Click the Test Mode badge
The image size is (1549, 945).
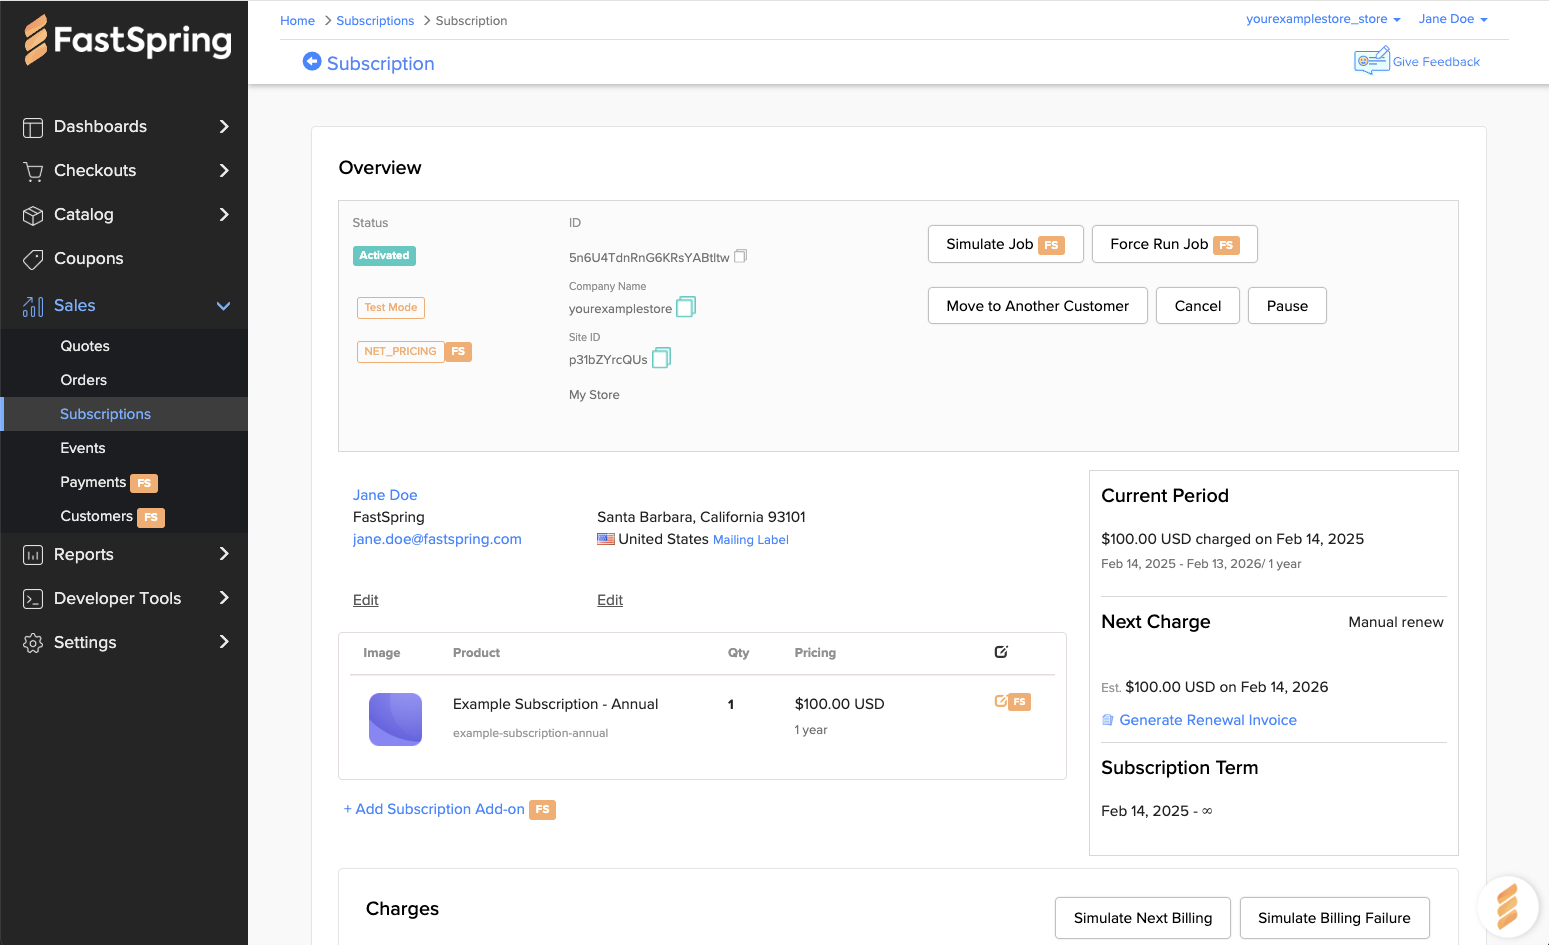(391, 308)
